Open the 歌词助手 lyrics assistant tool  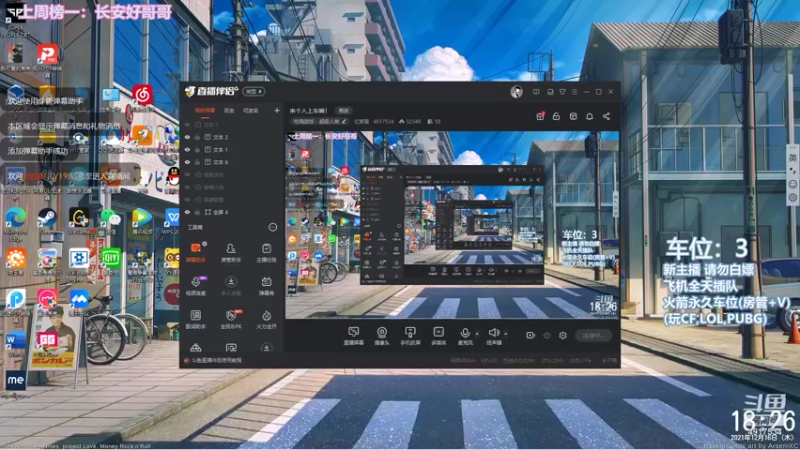coord(195,319)
